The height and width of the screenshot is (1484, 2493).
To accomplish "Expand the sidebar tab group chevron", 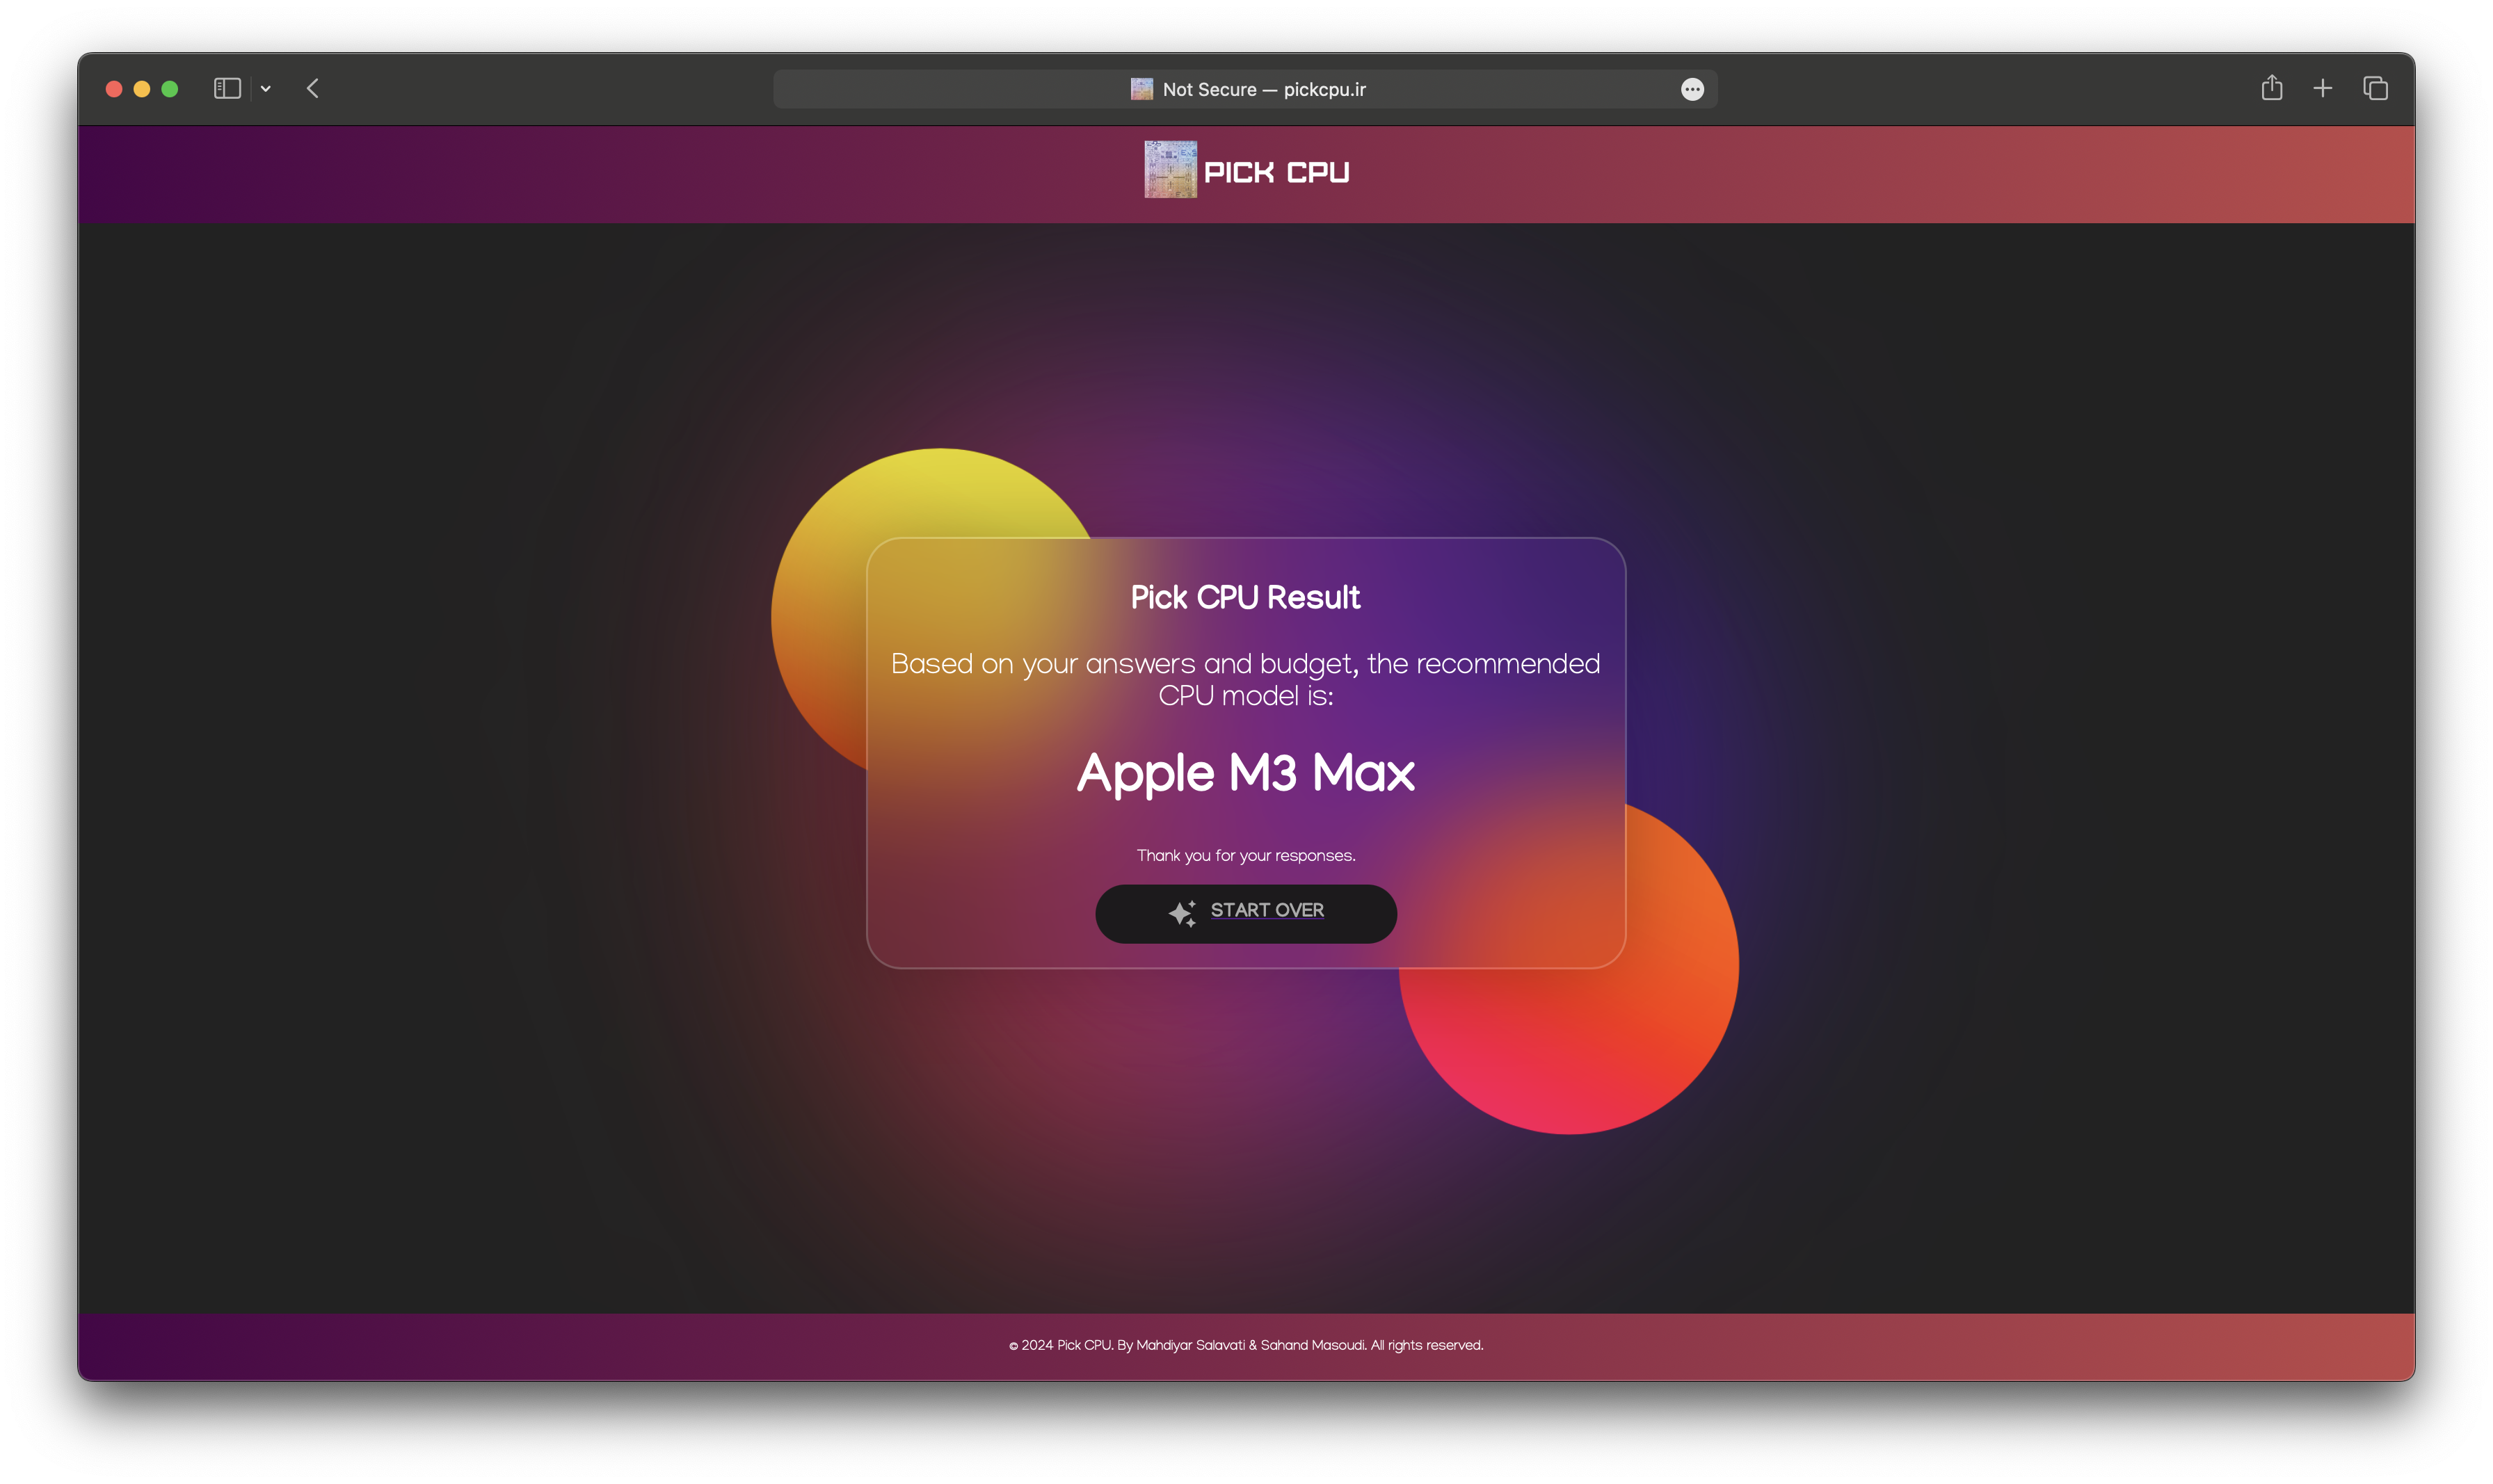I will pyautogui.click(x=266, y=89).
